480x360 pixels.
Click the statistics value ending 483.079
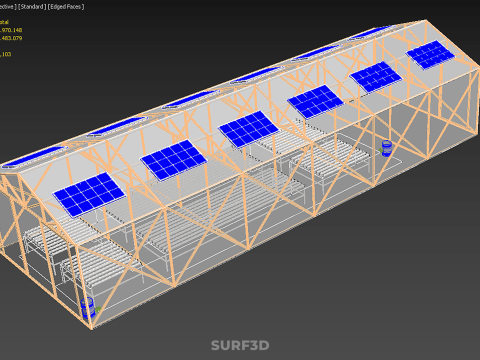[x=11, y=38]
